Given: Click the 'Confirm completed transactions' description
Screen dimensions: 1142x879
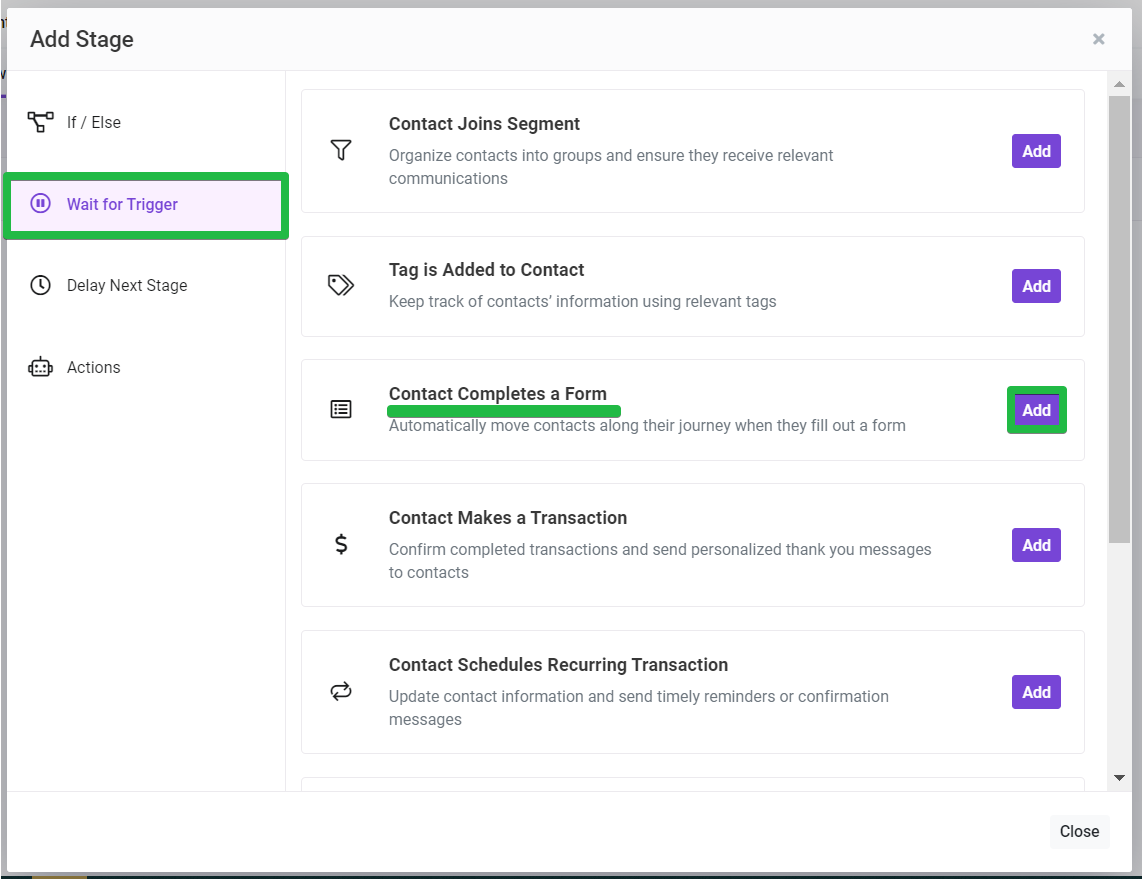Looking at the screenshot, I should tap(660, 561).
